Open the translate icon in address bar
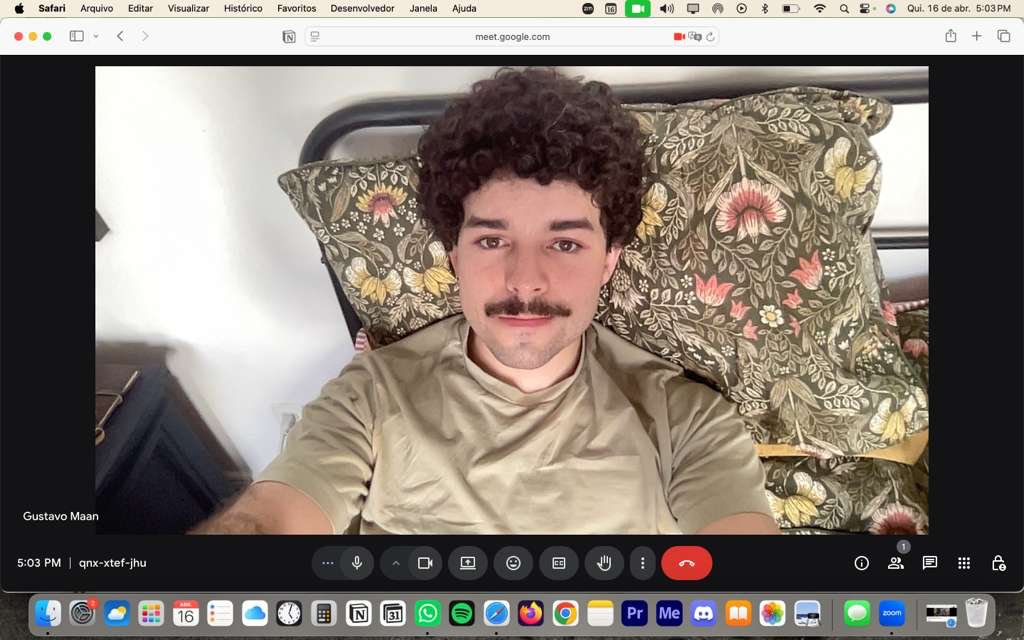 point(695,37)
